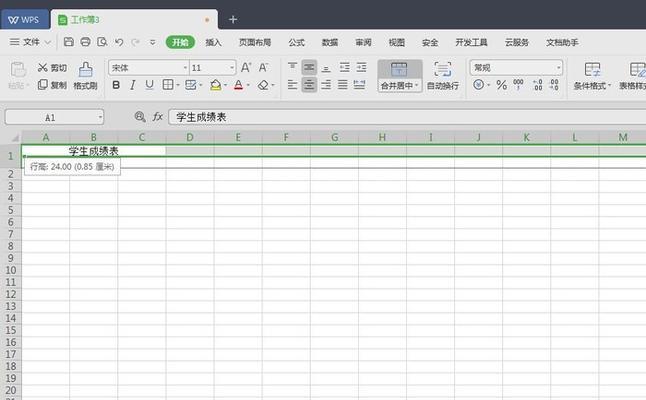Toggle 合并居中 merge and center

pos(400,76)
